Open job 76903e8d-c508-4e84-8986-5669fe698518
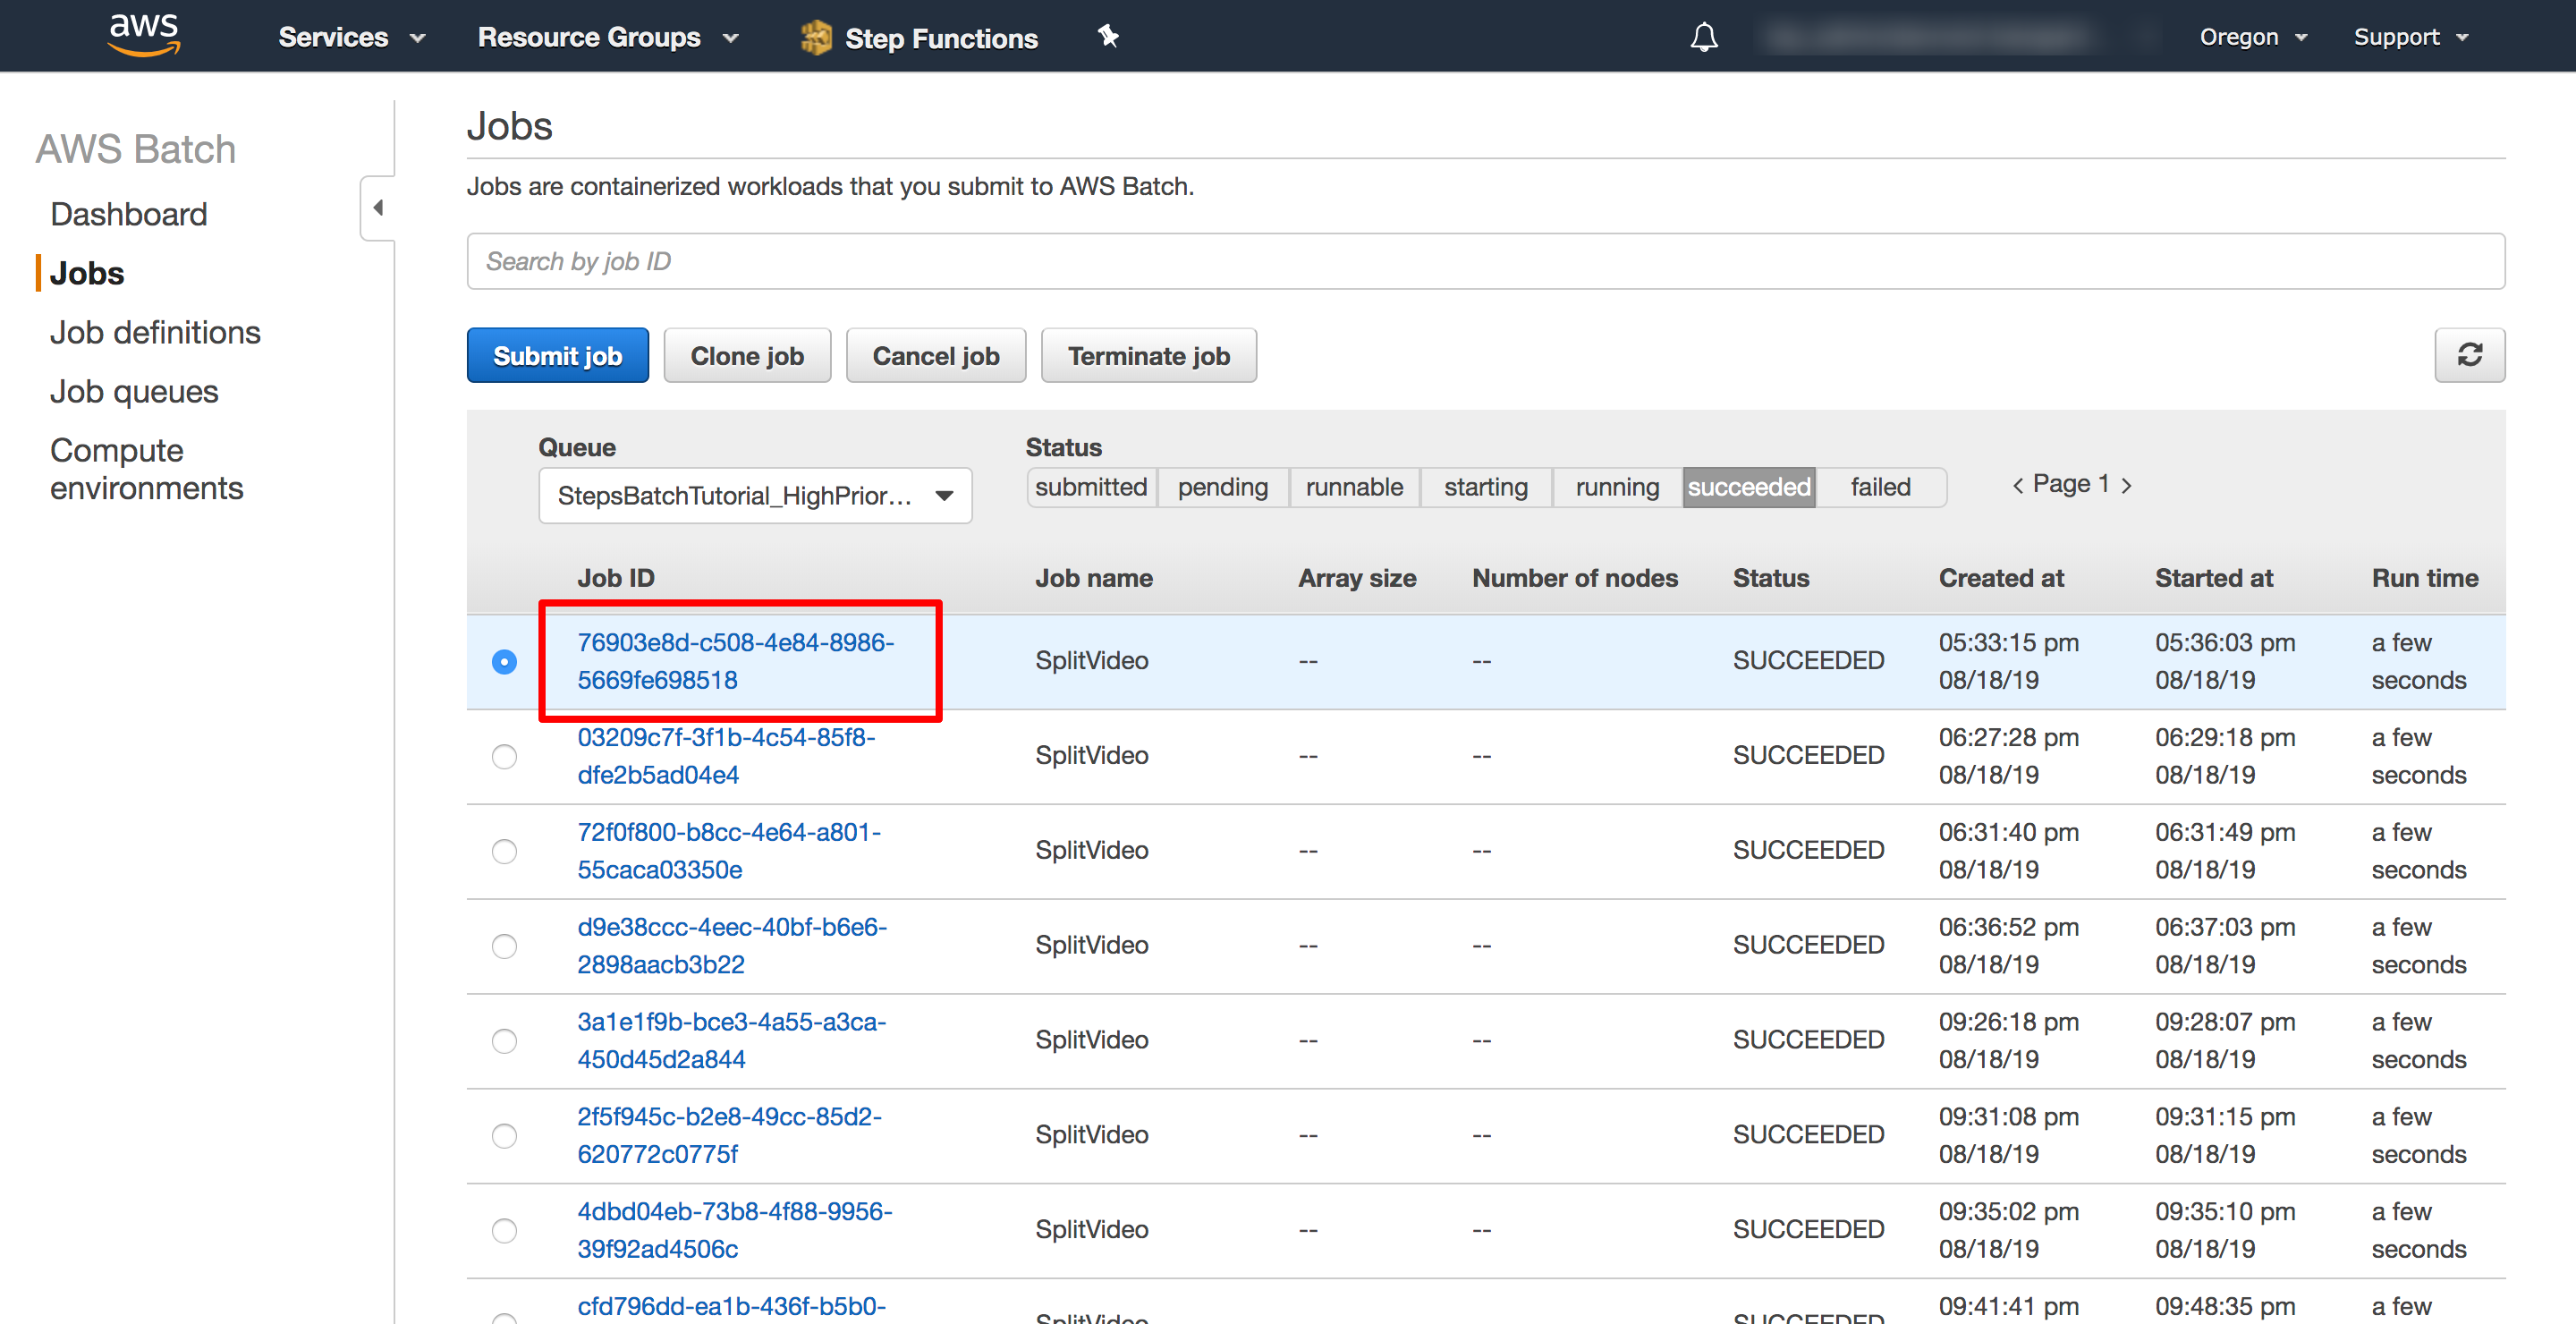The height and width of the screenshot is (1324, 2576). click(736, 661)
